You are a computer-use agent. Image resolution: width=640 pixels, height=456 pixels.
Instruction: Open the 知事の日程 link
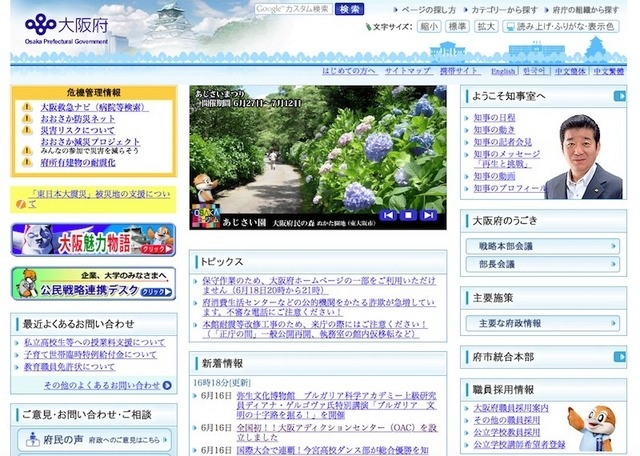point(494,118)
